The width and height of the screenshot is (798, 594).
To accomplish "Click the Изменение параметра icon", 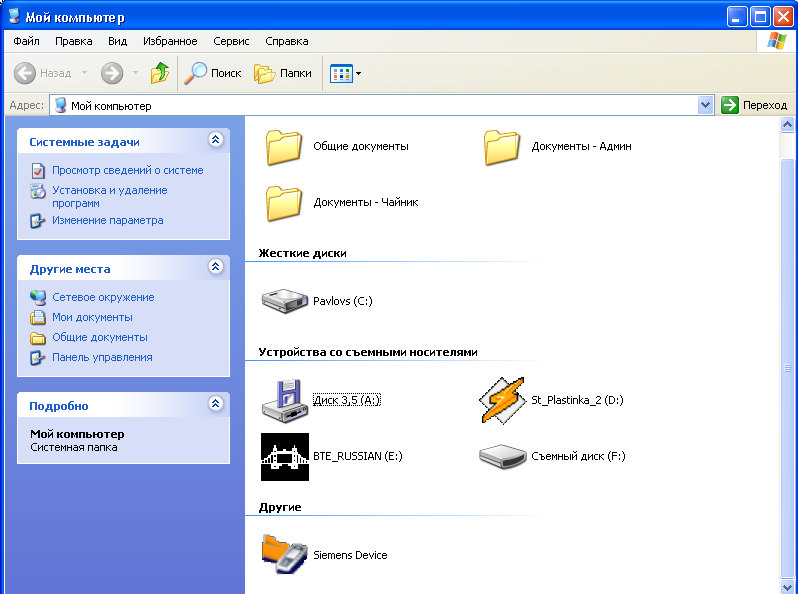I will pos(38,221).
